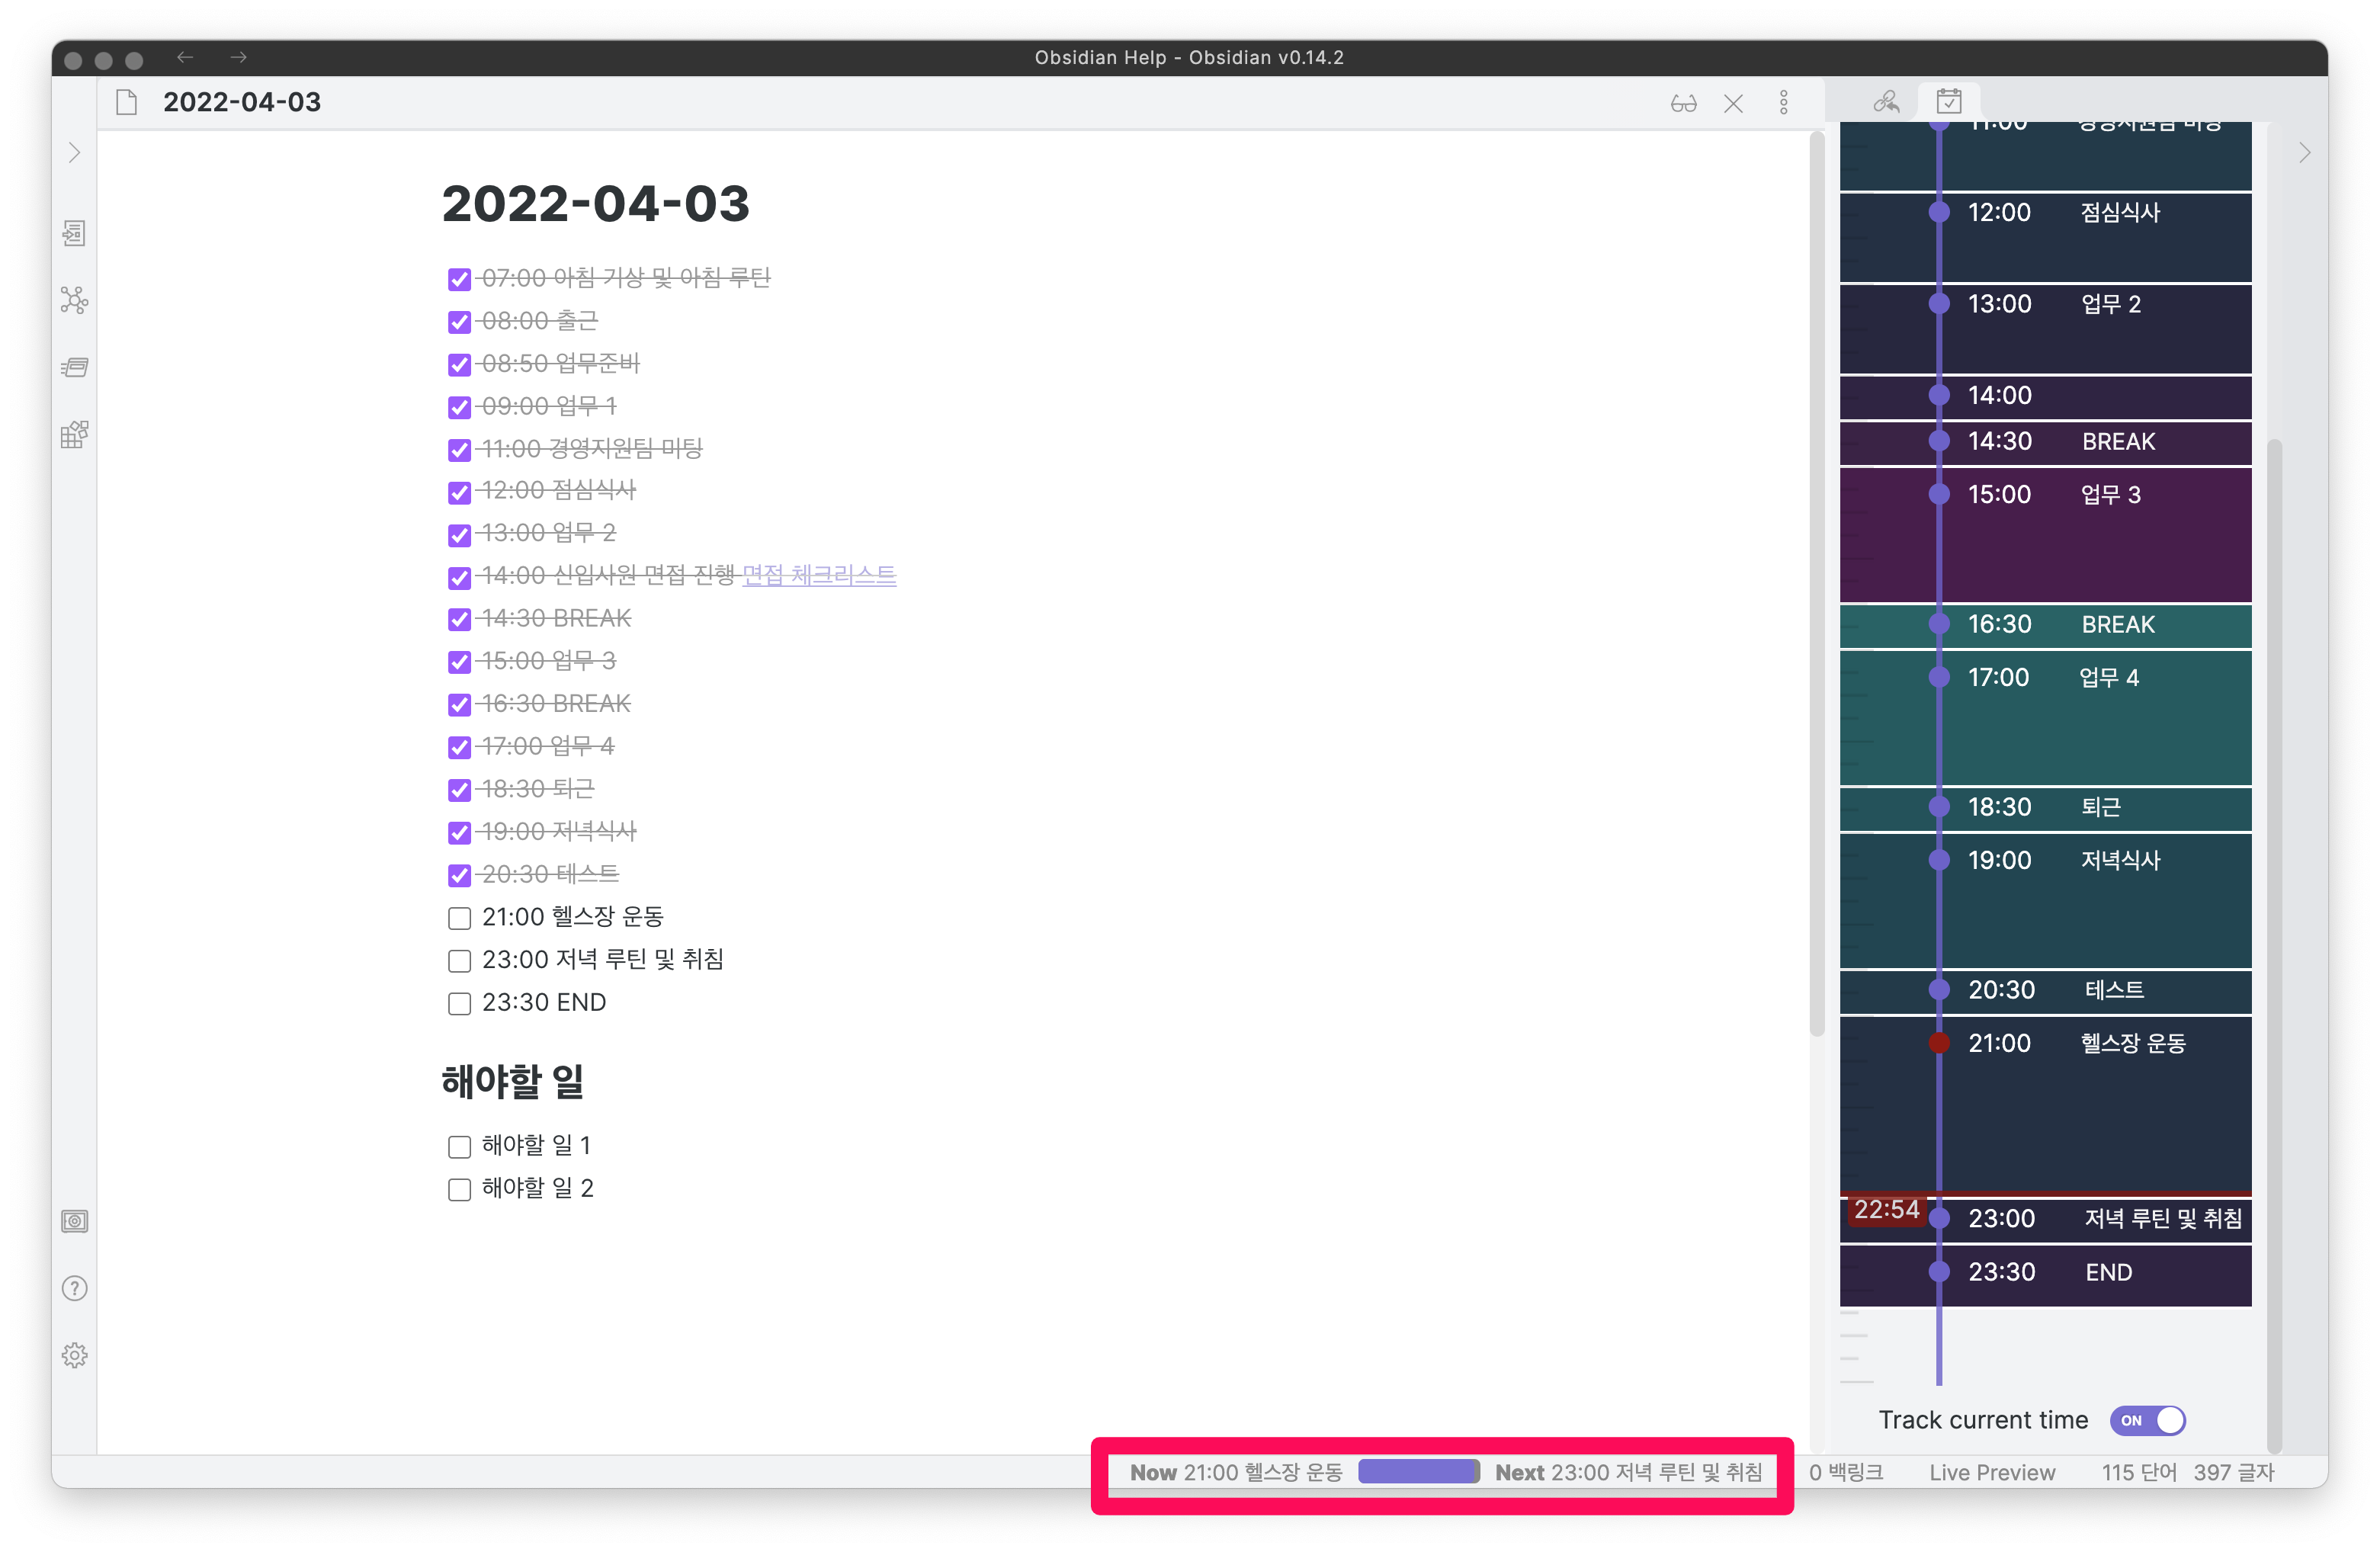Image resolution: width=2380 pixels, height=1552 pixels.
Task: Click the flashcards icon in left ribbon
Action: 74,367
